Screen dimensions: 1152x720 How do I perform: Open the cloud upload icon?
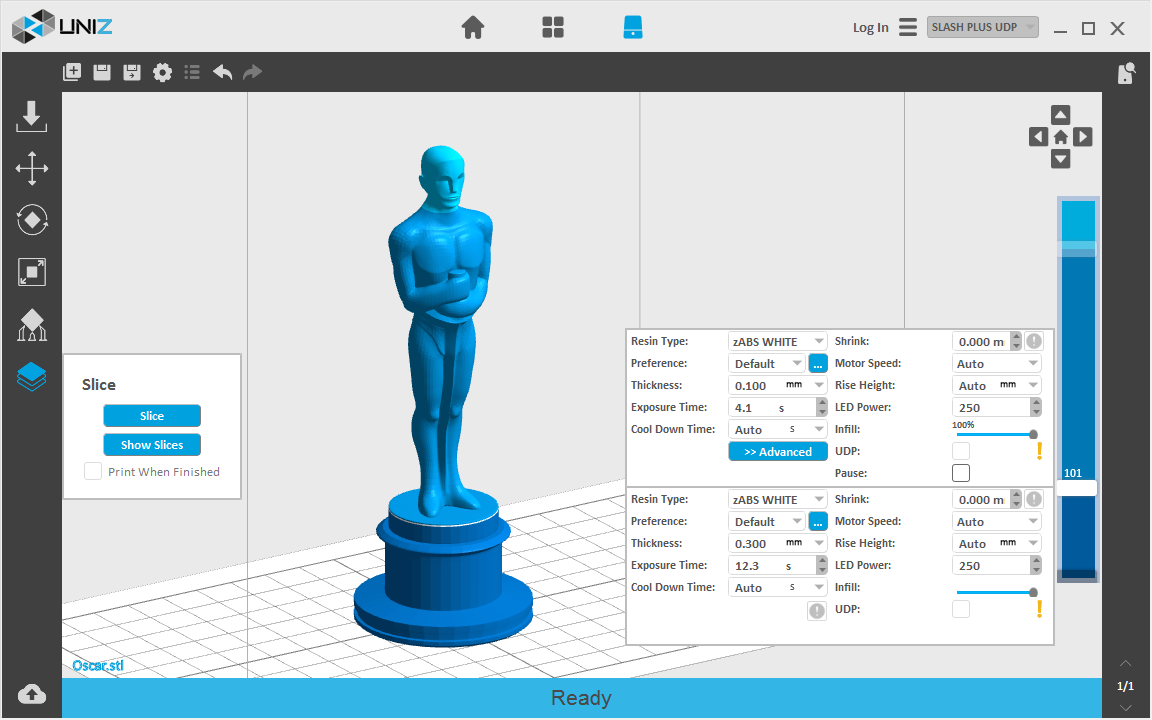click(x=32, y=694)
